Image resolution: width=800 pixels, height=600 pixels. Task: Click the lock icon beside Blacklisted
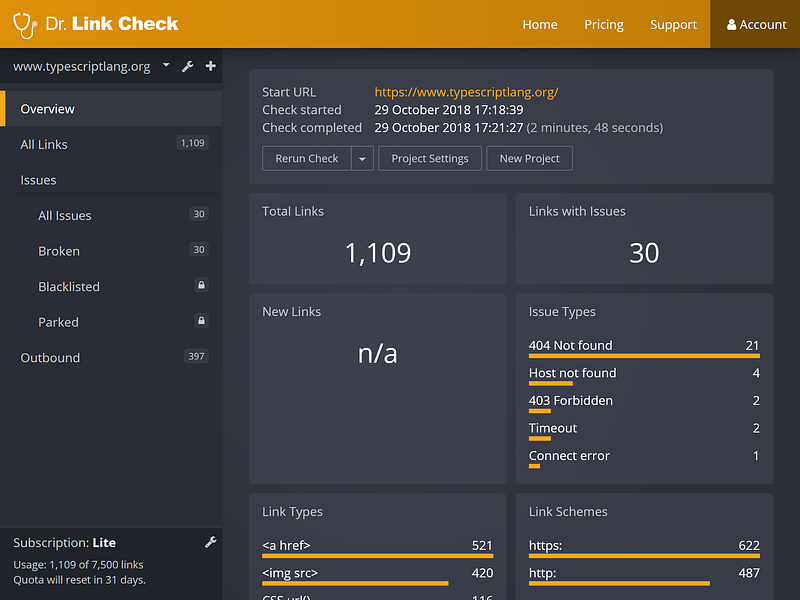pyautogui.click(x=201, y=285)
